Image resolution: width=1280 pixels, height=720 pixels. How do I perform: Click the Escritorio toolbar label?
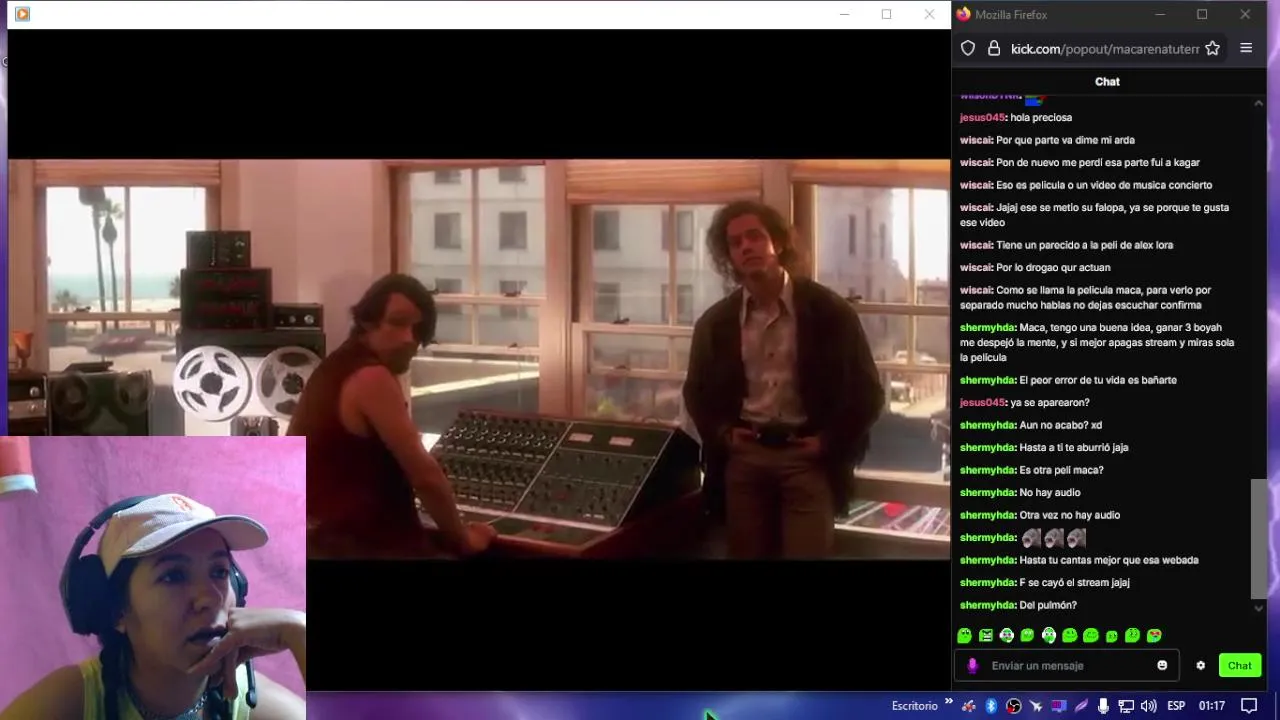pos(915,706)
